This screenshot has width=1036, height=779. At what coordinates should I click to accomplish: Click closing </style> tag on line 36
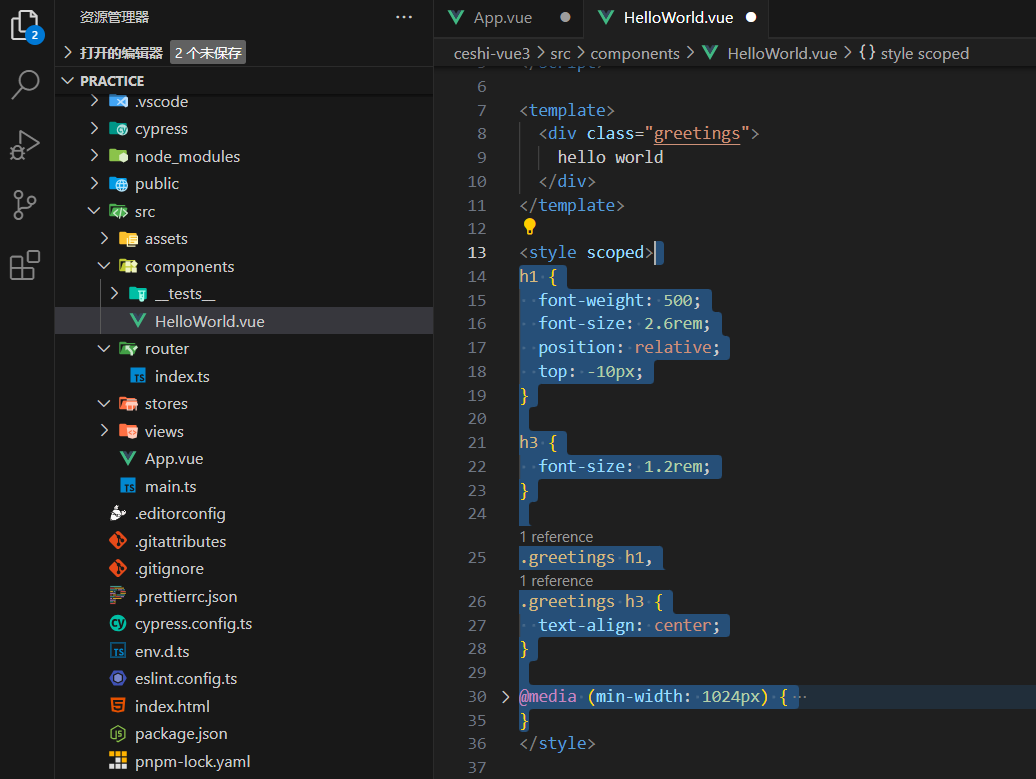pyautogui.click(x=557, y=743)
